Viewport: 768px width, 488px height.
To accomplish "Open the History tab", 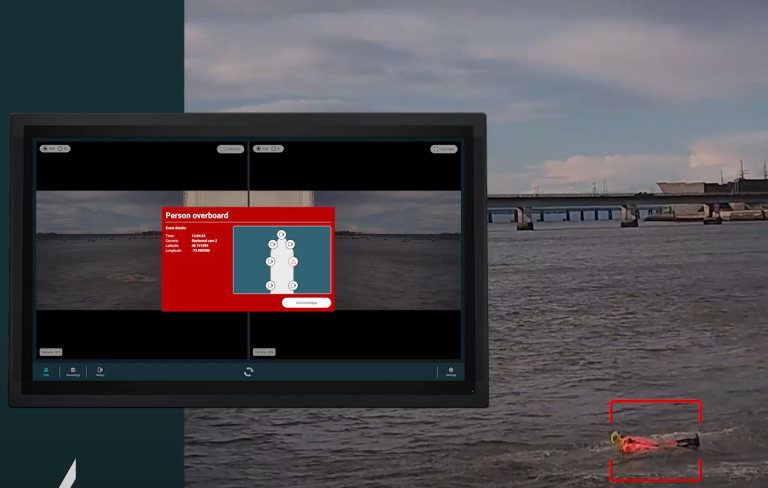I will (100, 372).
